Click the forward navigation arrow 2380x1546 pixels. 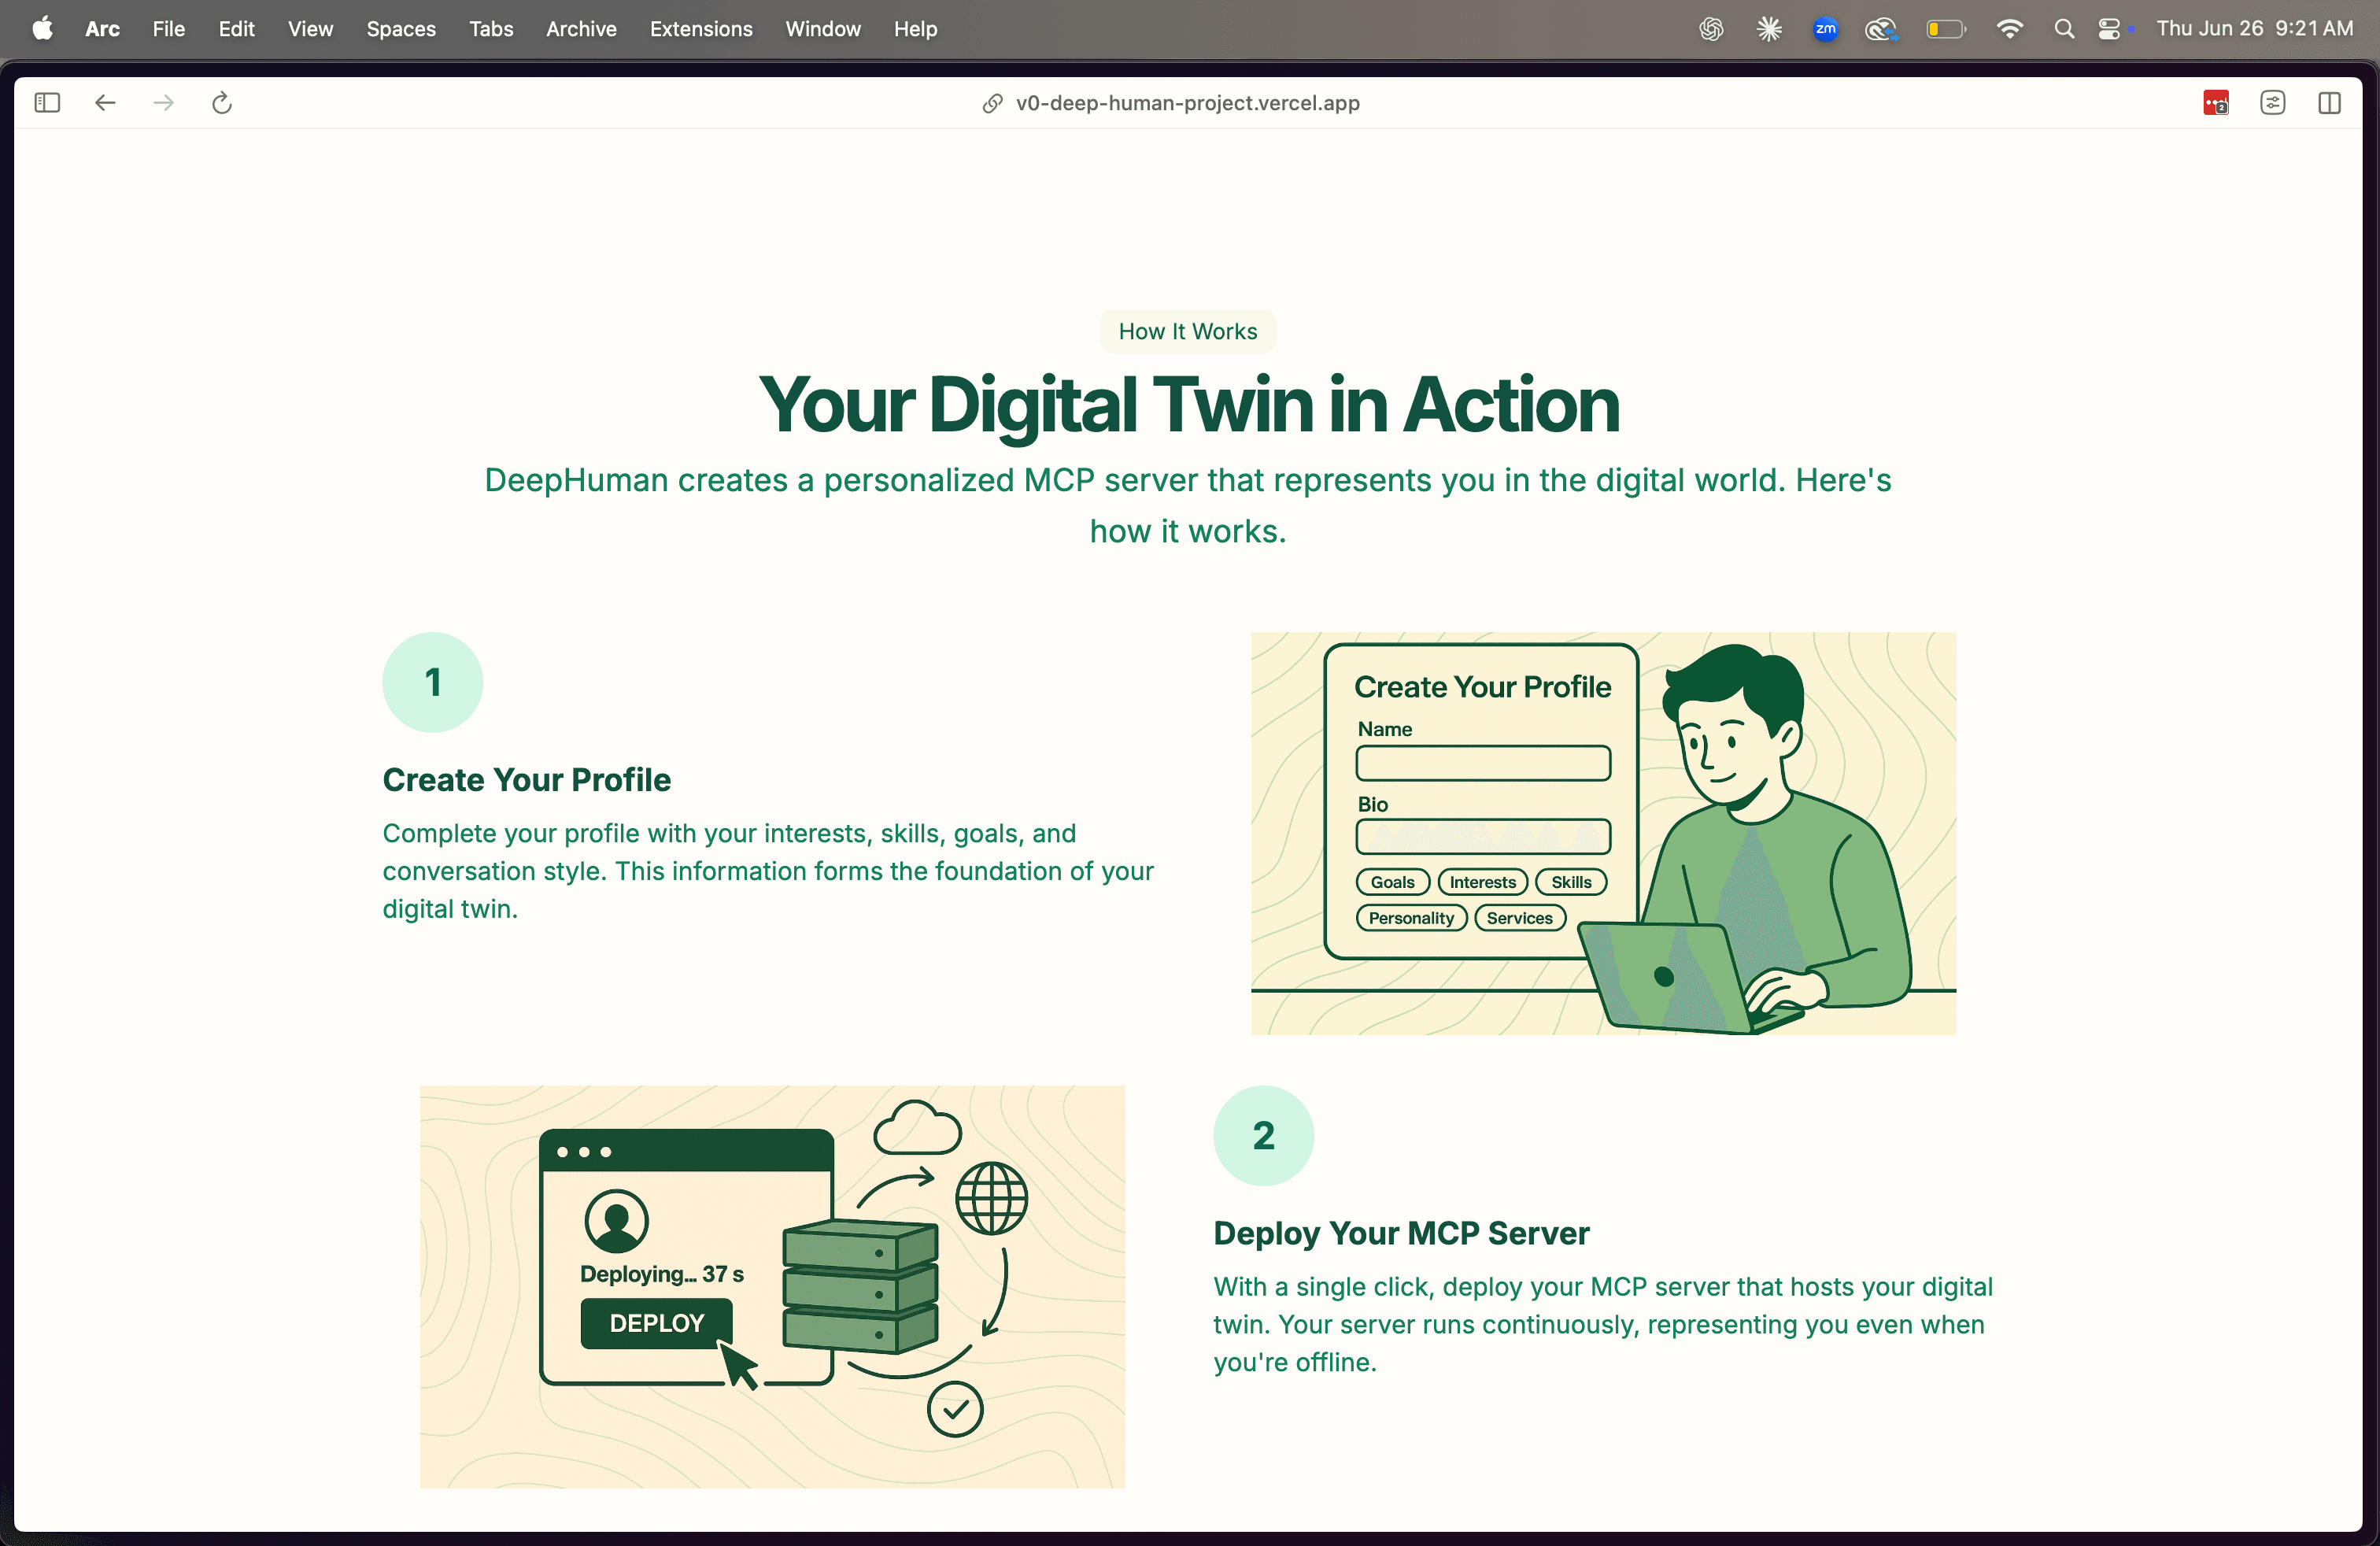pyautogui.click(x=163, y=102)
